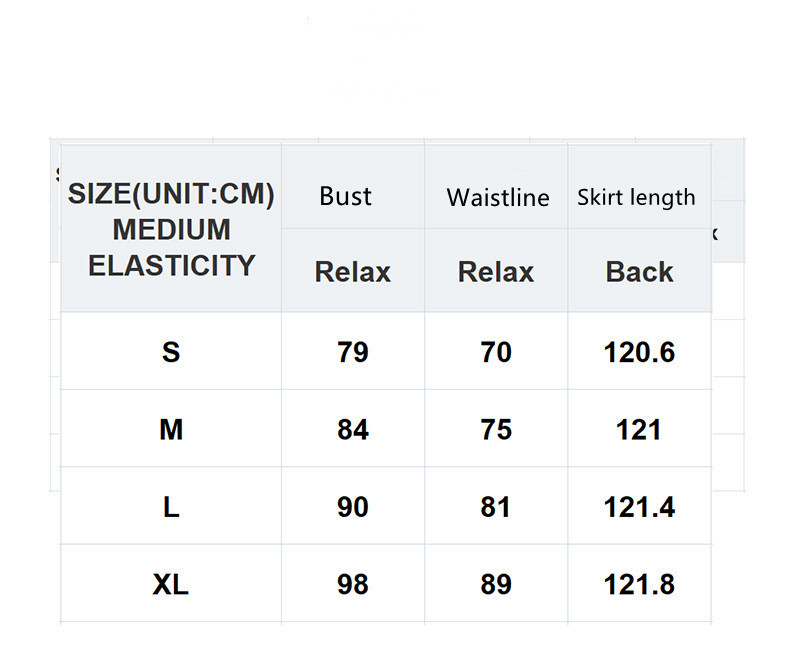Click the SIZE(UNIT:CM) MEDIUM ELASTICITY header cell
The width and height of the screenshot is (790, 666).
(x=171, y=229)
